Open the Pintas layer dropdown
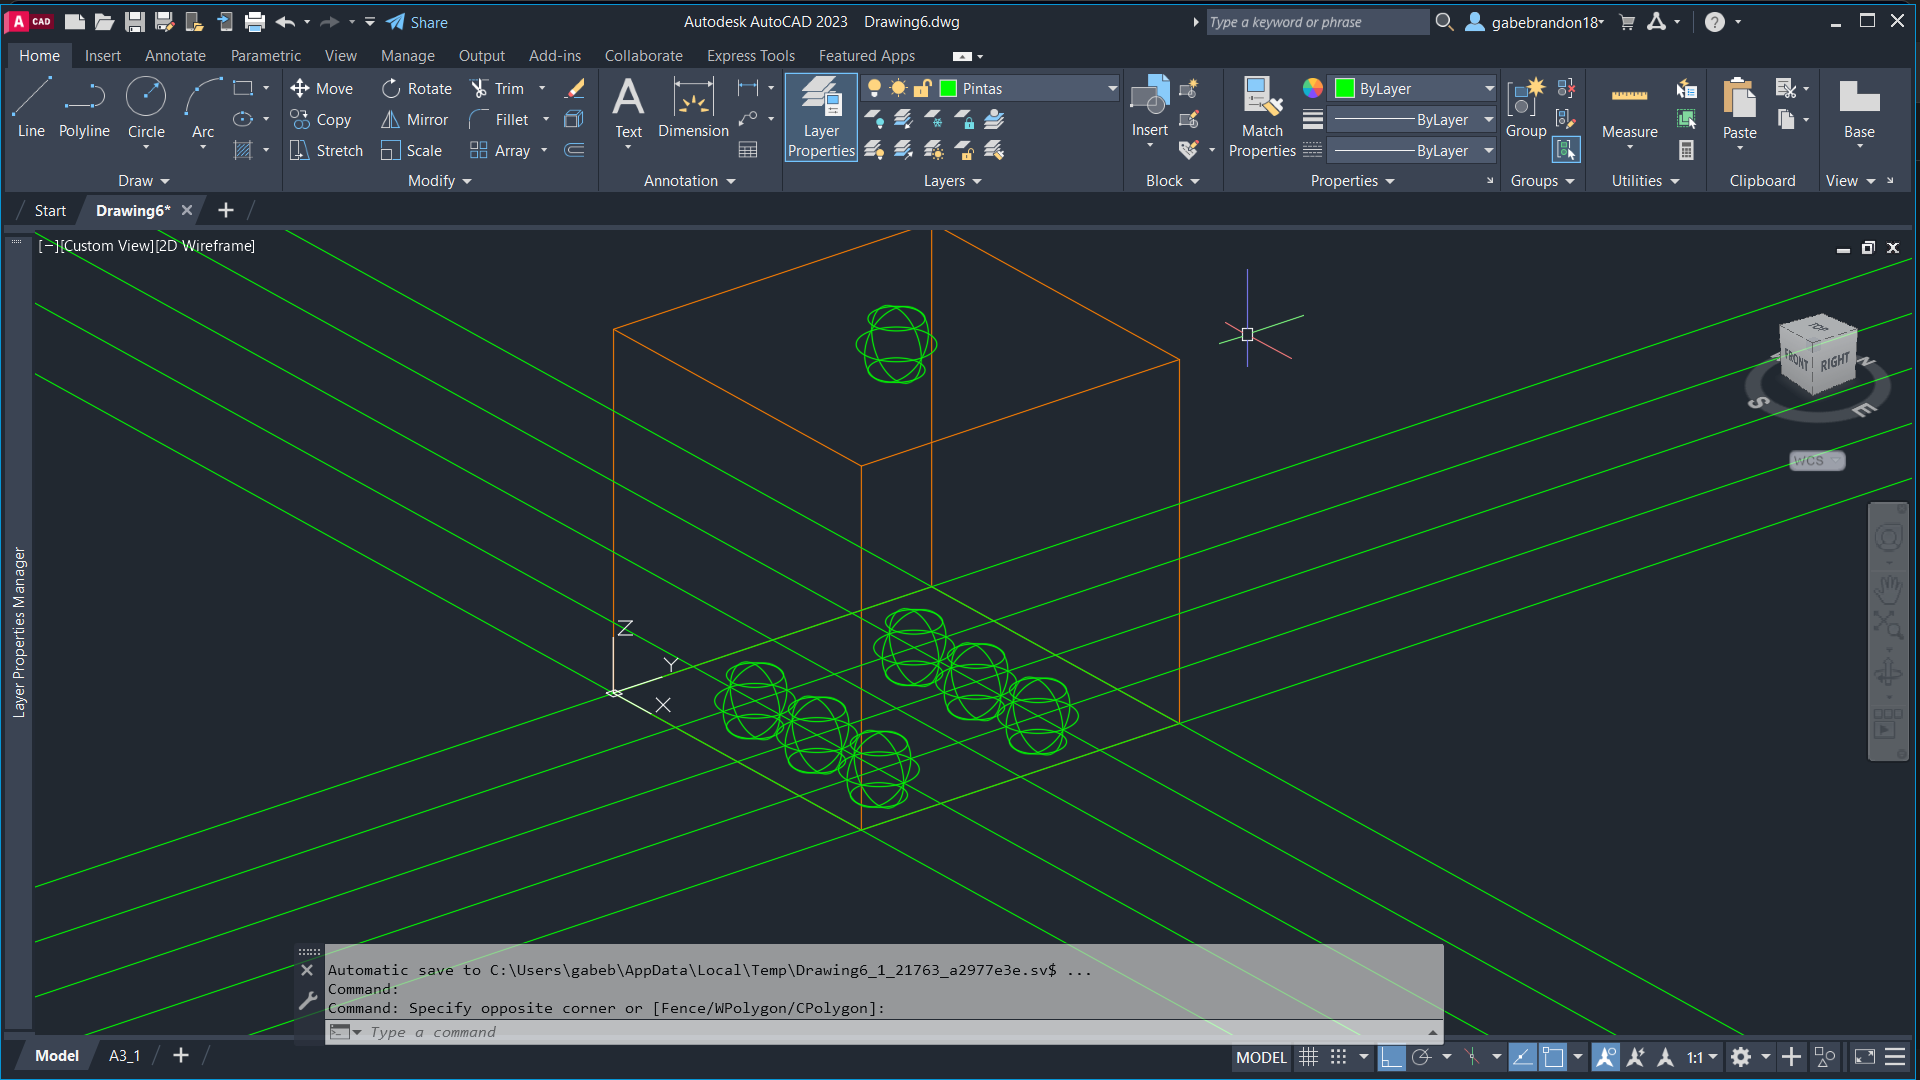1920x1080 pixels. tap(1112, 89)
